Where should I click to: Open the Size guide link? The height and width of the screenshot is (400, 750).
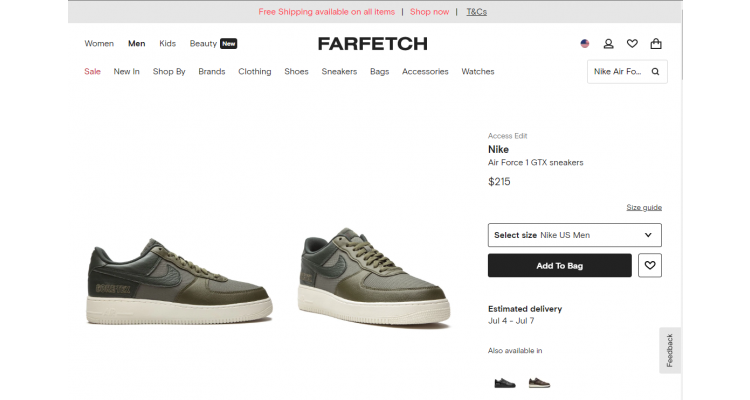pyautogui.click(x=644, y=207)
